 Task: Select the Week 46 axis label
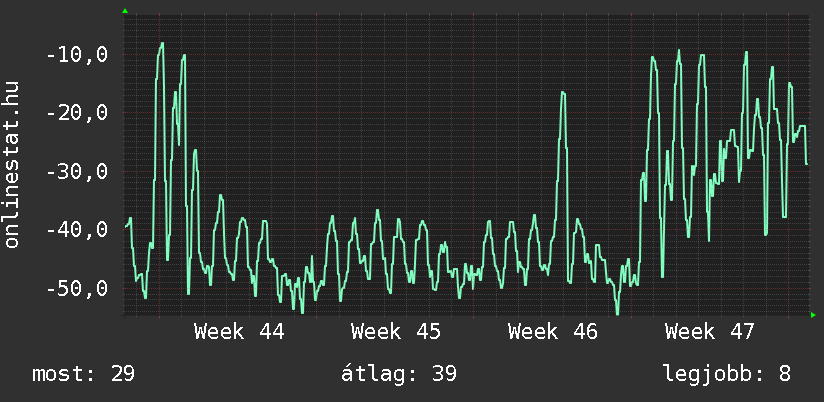[553, 331]
